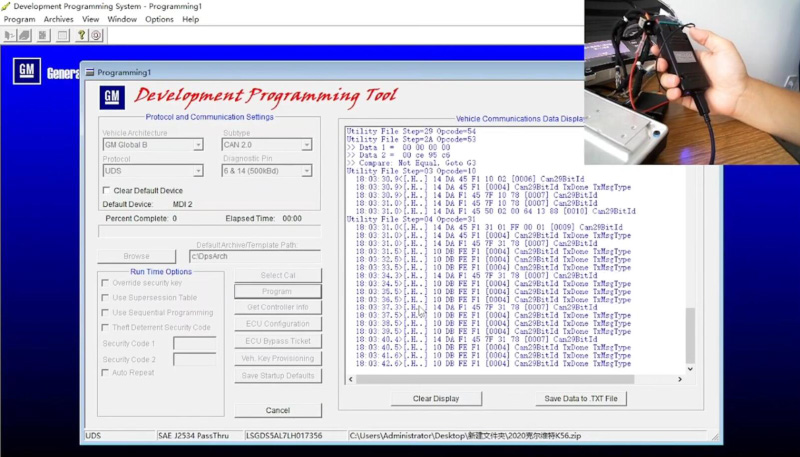This screenshot has width=800, height=457.
Task: Click the archive path field c:\DpsArch
Action: point(255,256)
